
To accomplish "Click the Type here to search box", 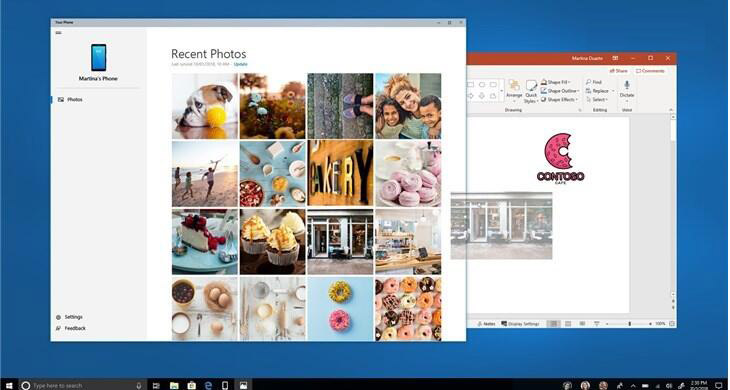I will coord(82,385).
